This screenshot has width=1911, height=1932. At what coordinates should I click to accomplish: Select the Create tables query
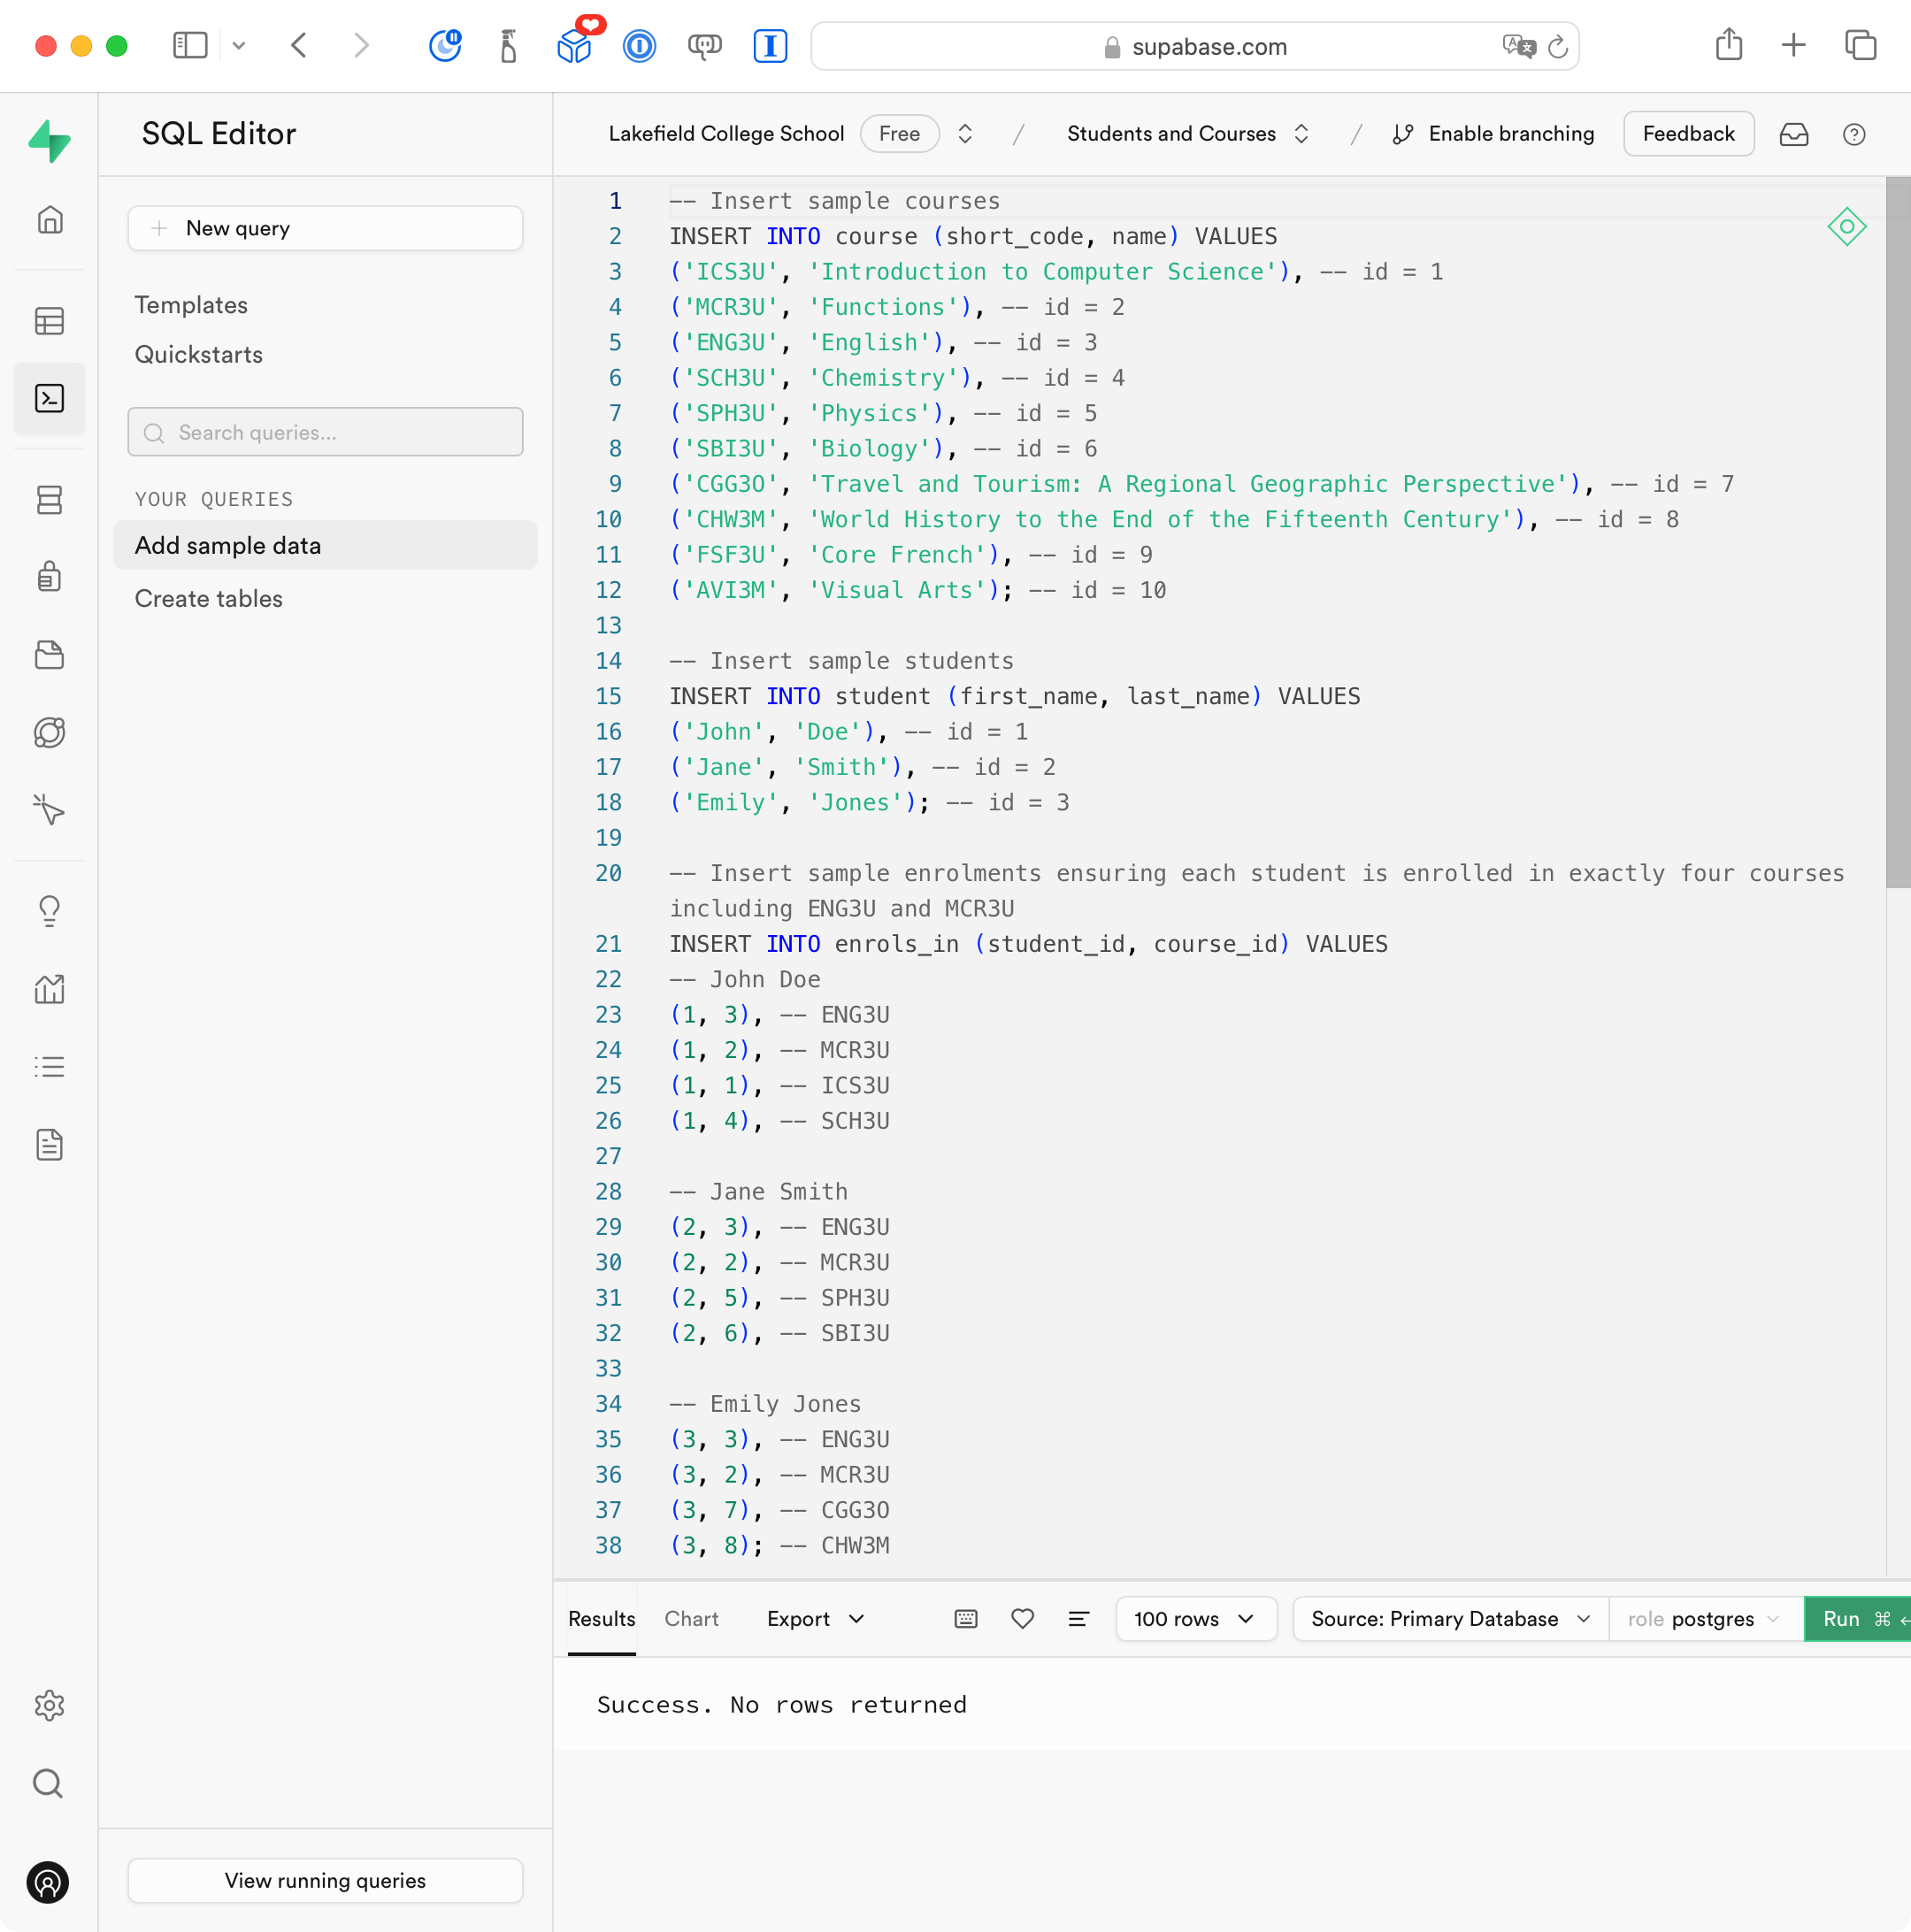point(209,598)
